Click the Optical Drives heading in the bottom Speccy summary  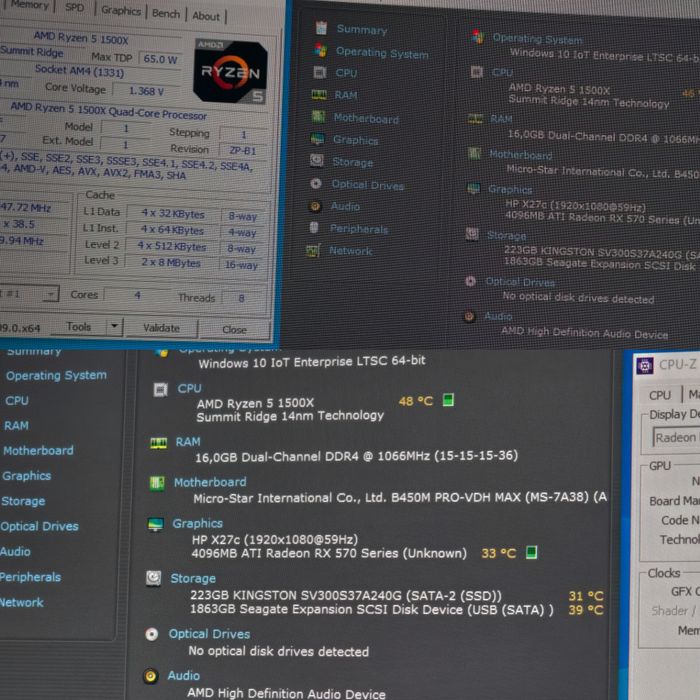pyautogui.click(x=209, y=634)
